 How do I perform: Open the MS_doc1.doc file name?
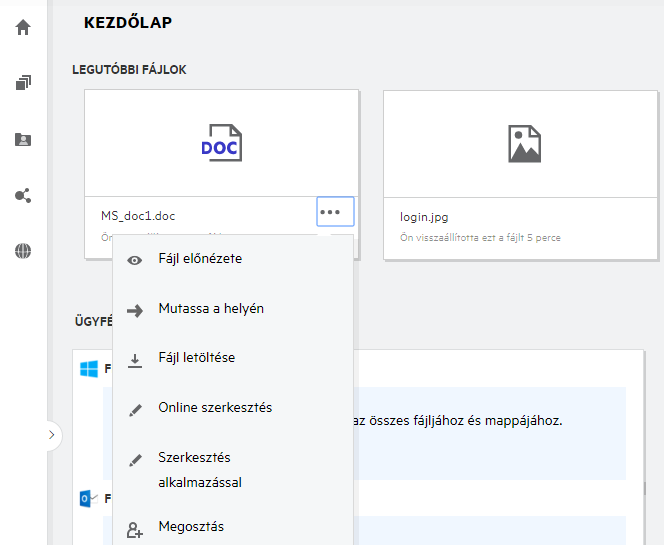(x=138, y=216)
